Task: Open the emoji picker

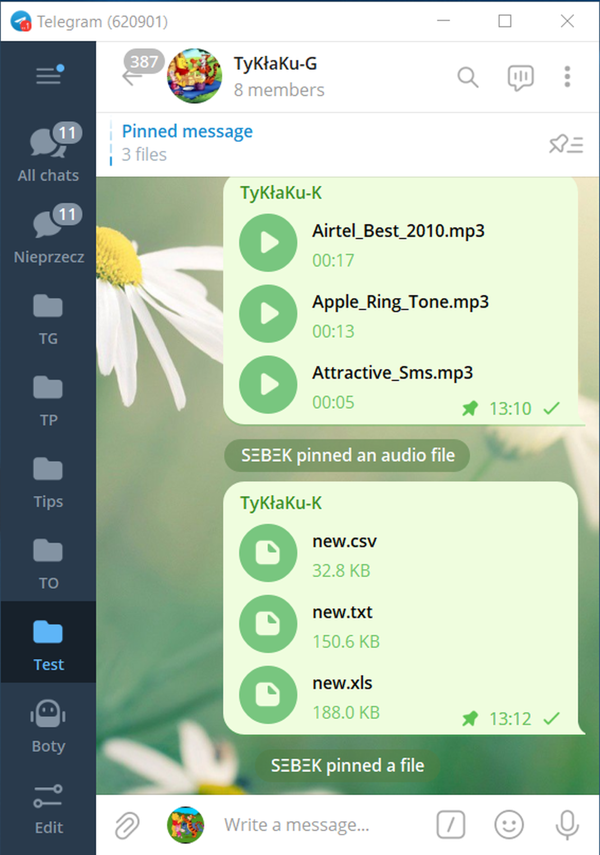Action: click(x=509, y=825)
